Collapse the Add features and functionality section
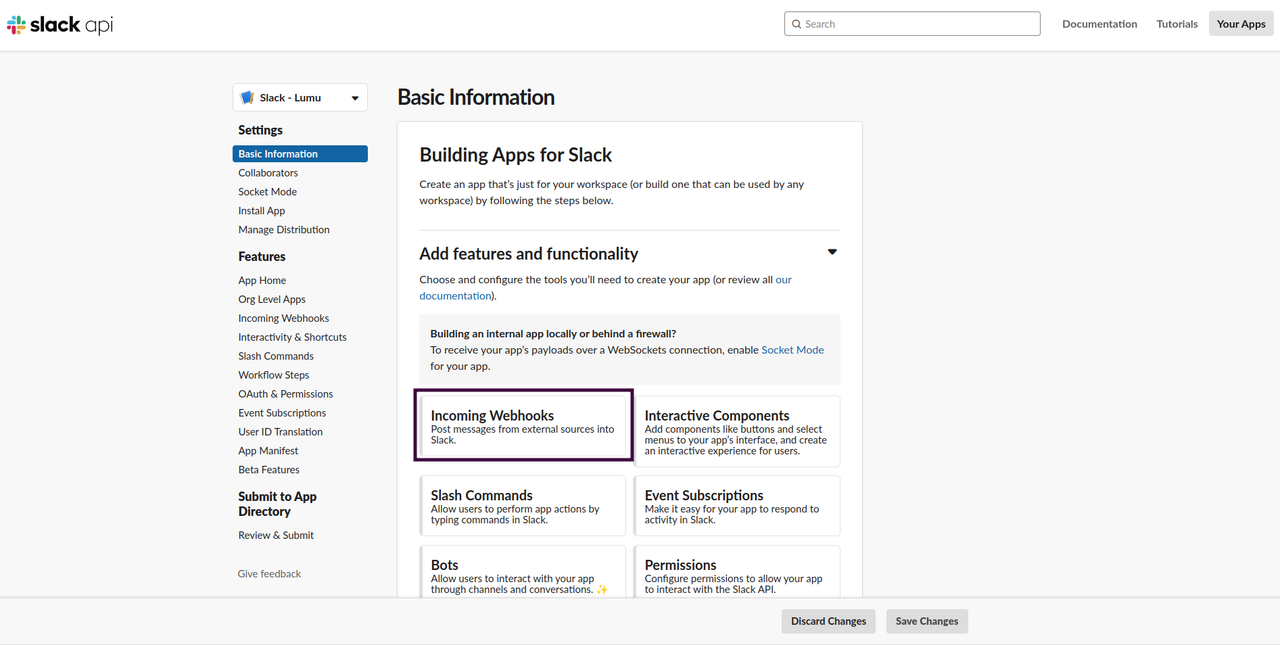 tap(831, 253)
